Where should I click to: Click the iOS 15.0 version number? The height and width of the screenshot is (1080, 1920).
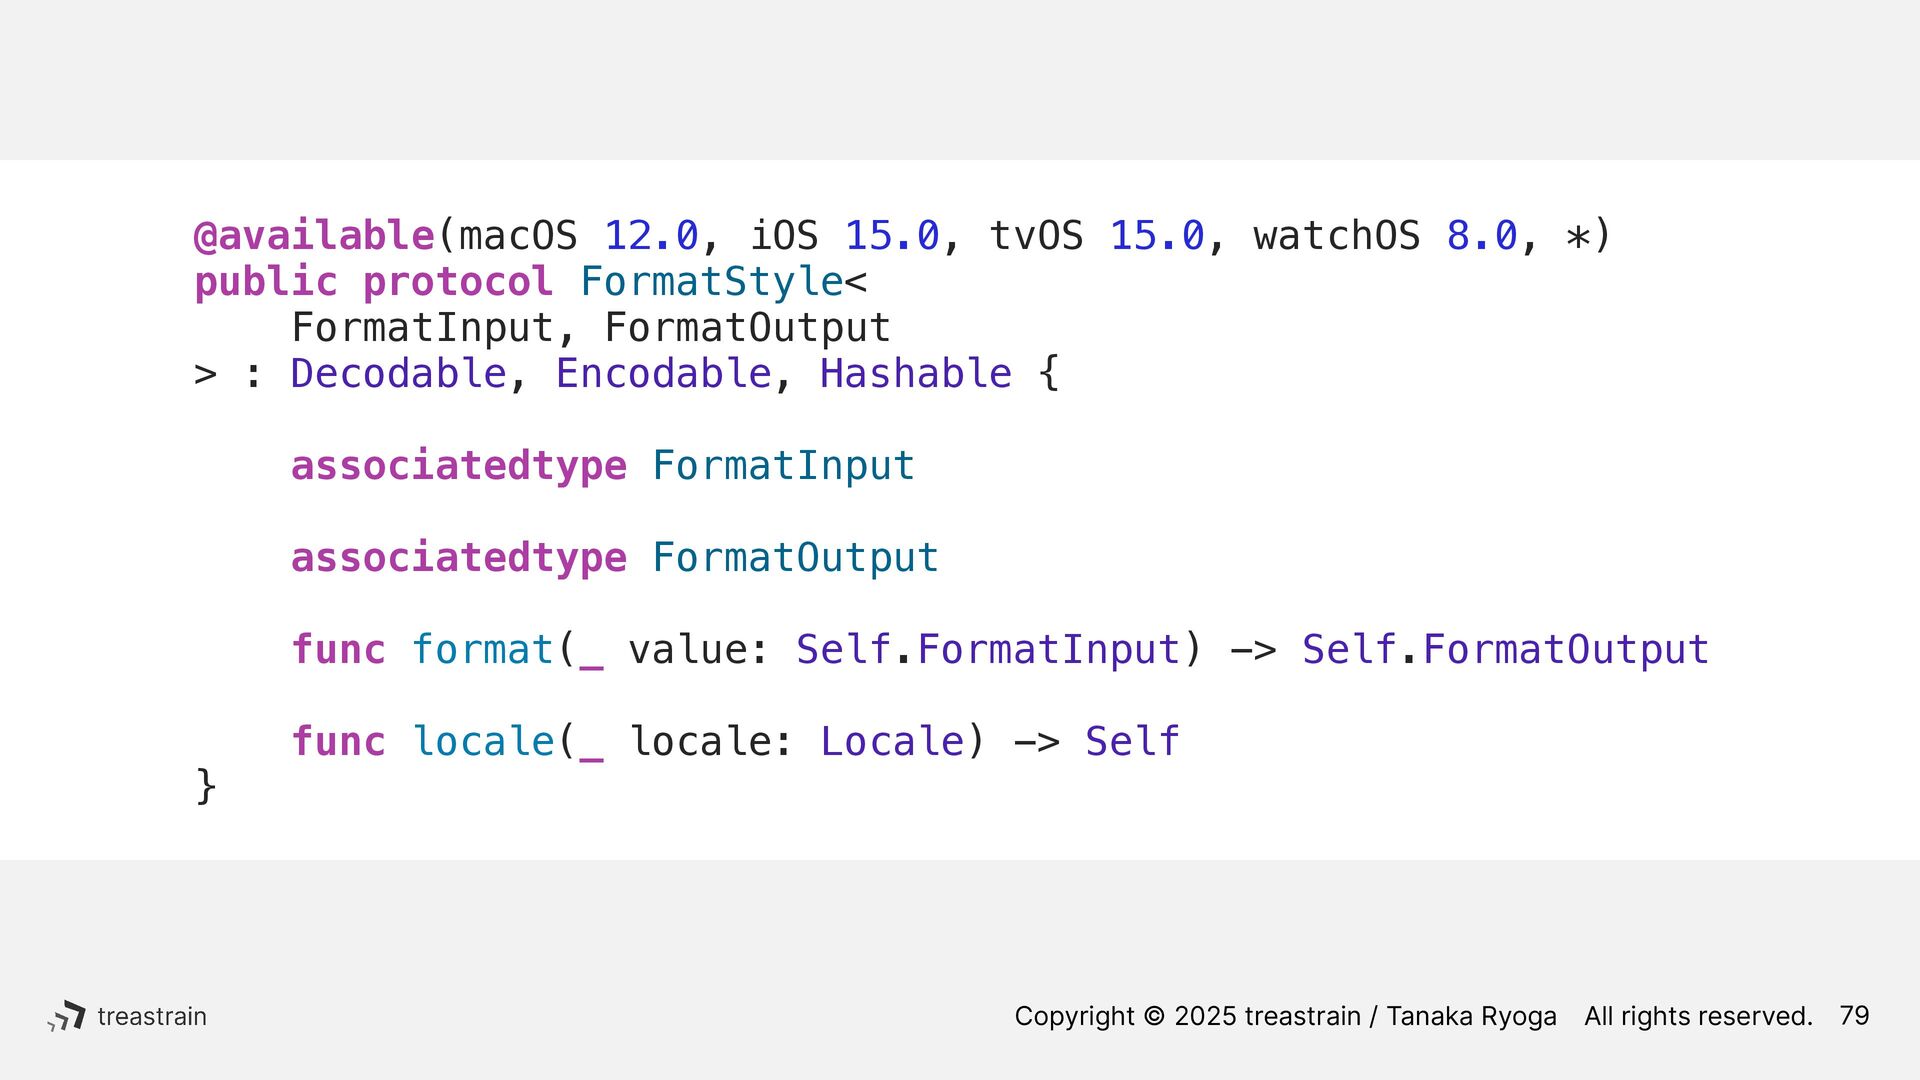892,236
